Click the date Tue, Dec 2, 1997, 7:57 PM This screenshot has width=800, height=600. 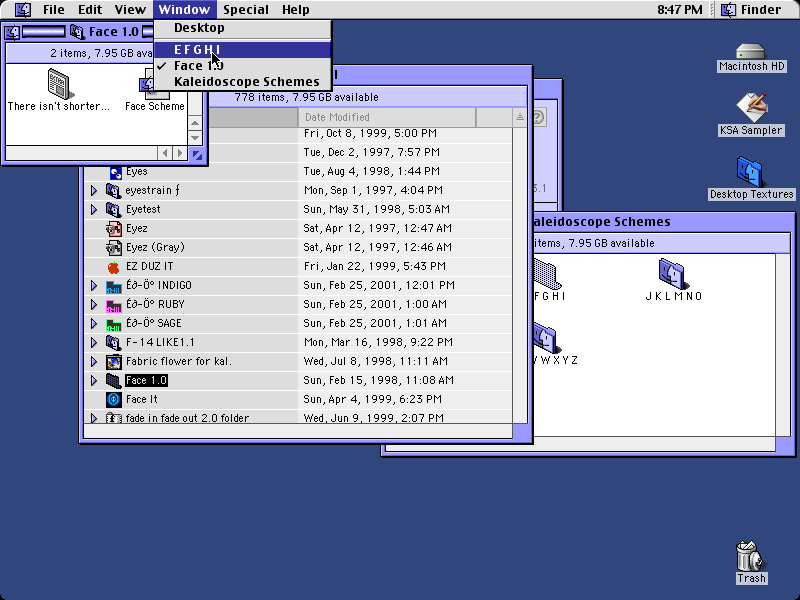371,152
